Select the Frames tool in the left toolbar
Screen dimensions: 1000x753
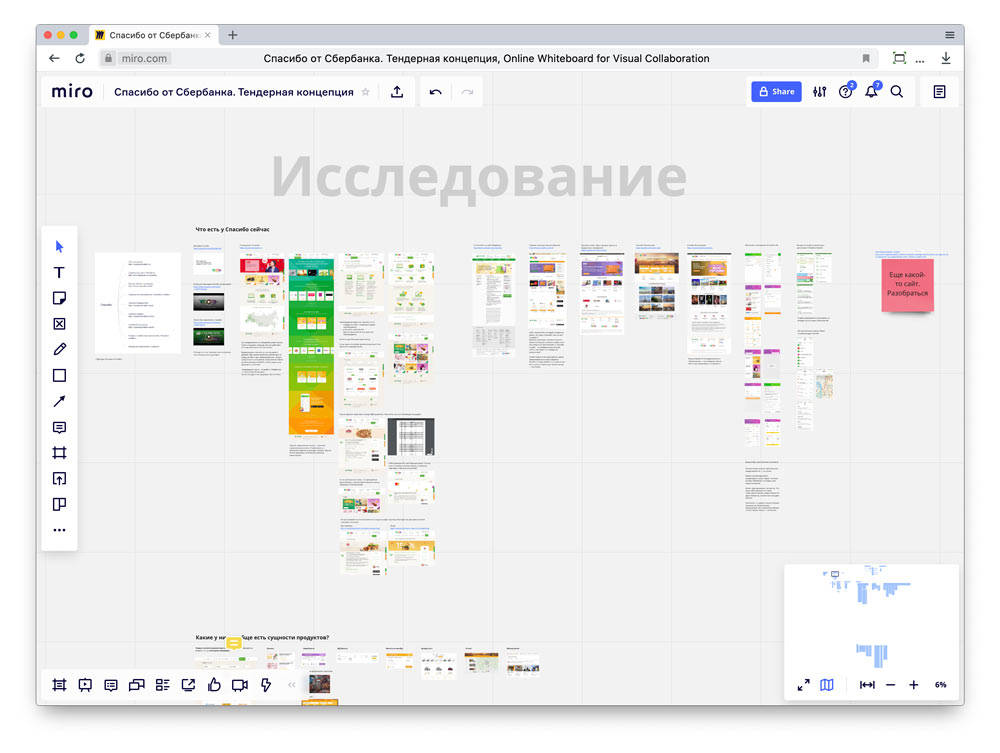[59, 452]
